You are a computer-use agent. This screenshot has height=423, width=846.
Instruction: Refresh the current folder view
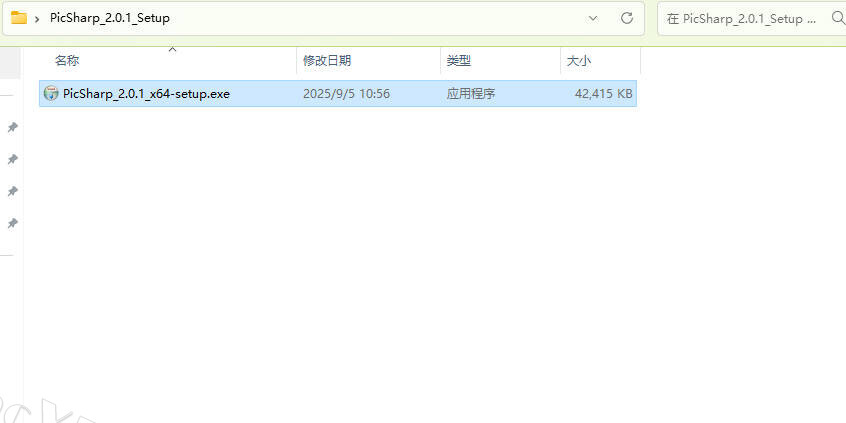tap(626, 18)
